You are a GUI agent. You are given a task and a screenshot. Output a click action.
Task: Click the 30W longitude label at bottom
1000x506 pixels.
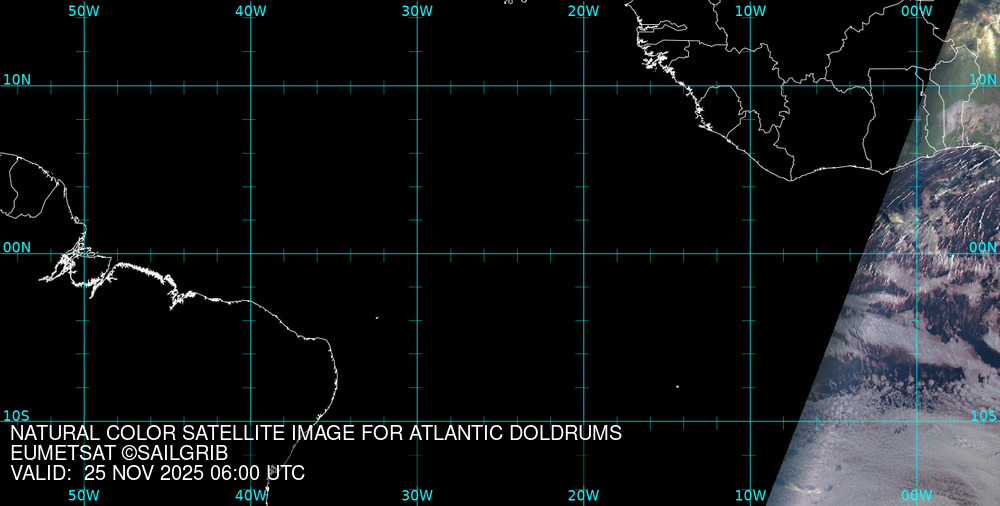(417, 495)
